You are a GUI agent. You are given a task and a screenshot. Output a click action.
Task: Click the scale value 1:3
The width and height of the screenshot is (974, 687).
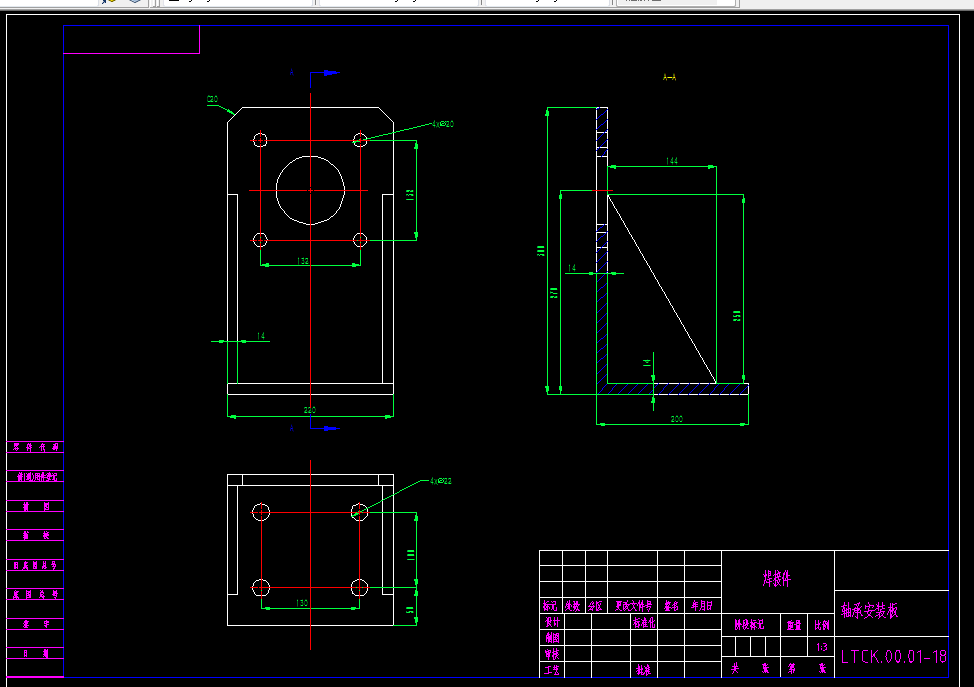pos(822,647)
